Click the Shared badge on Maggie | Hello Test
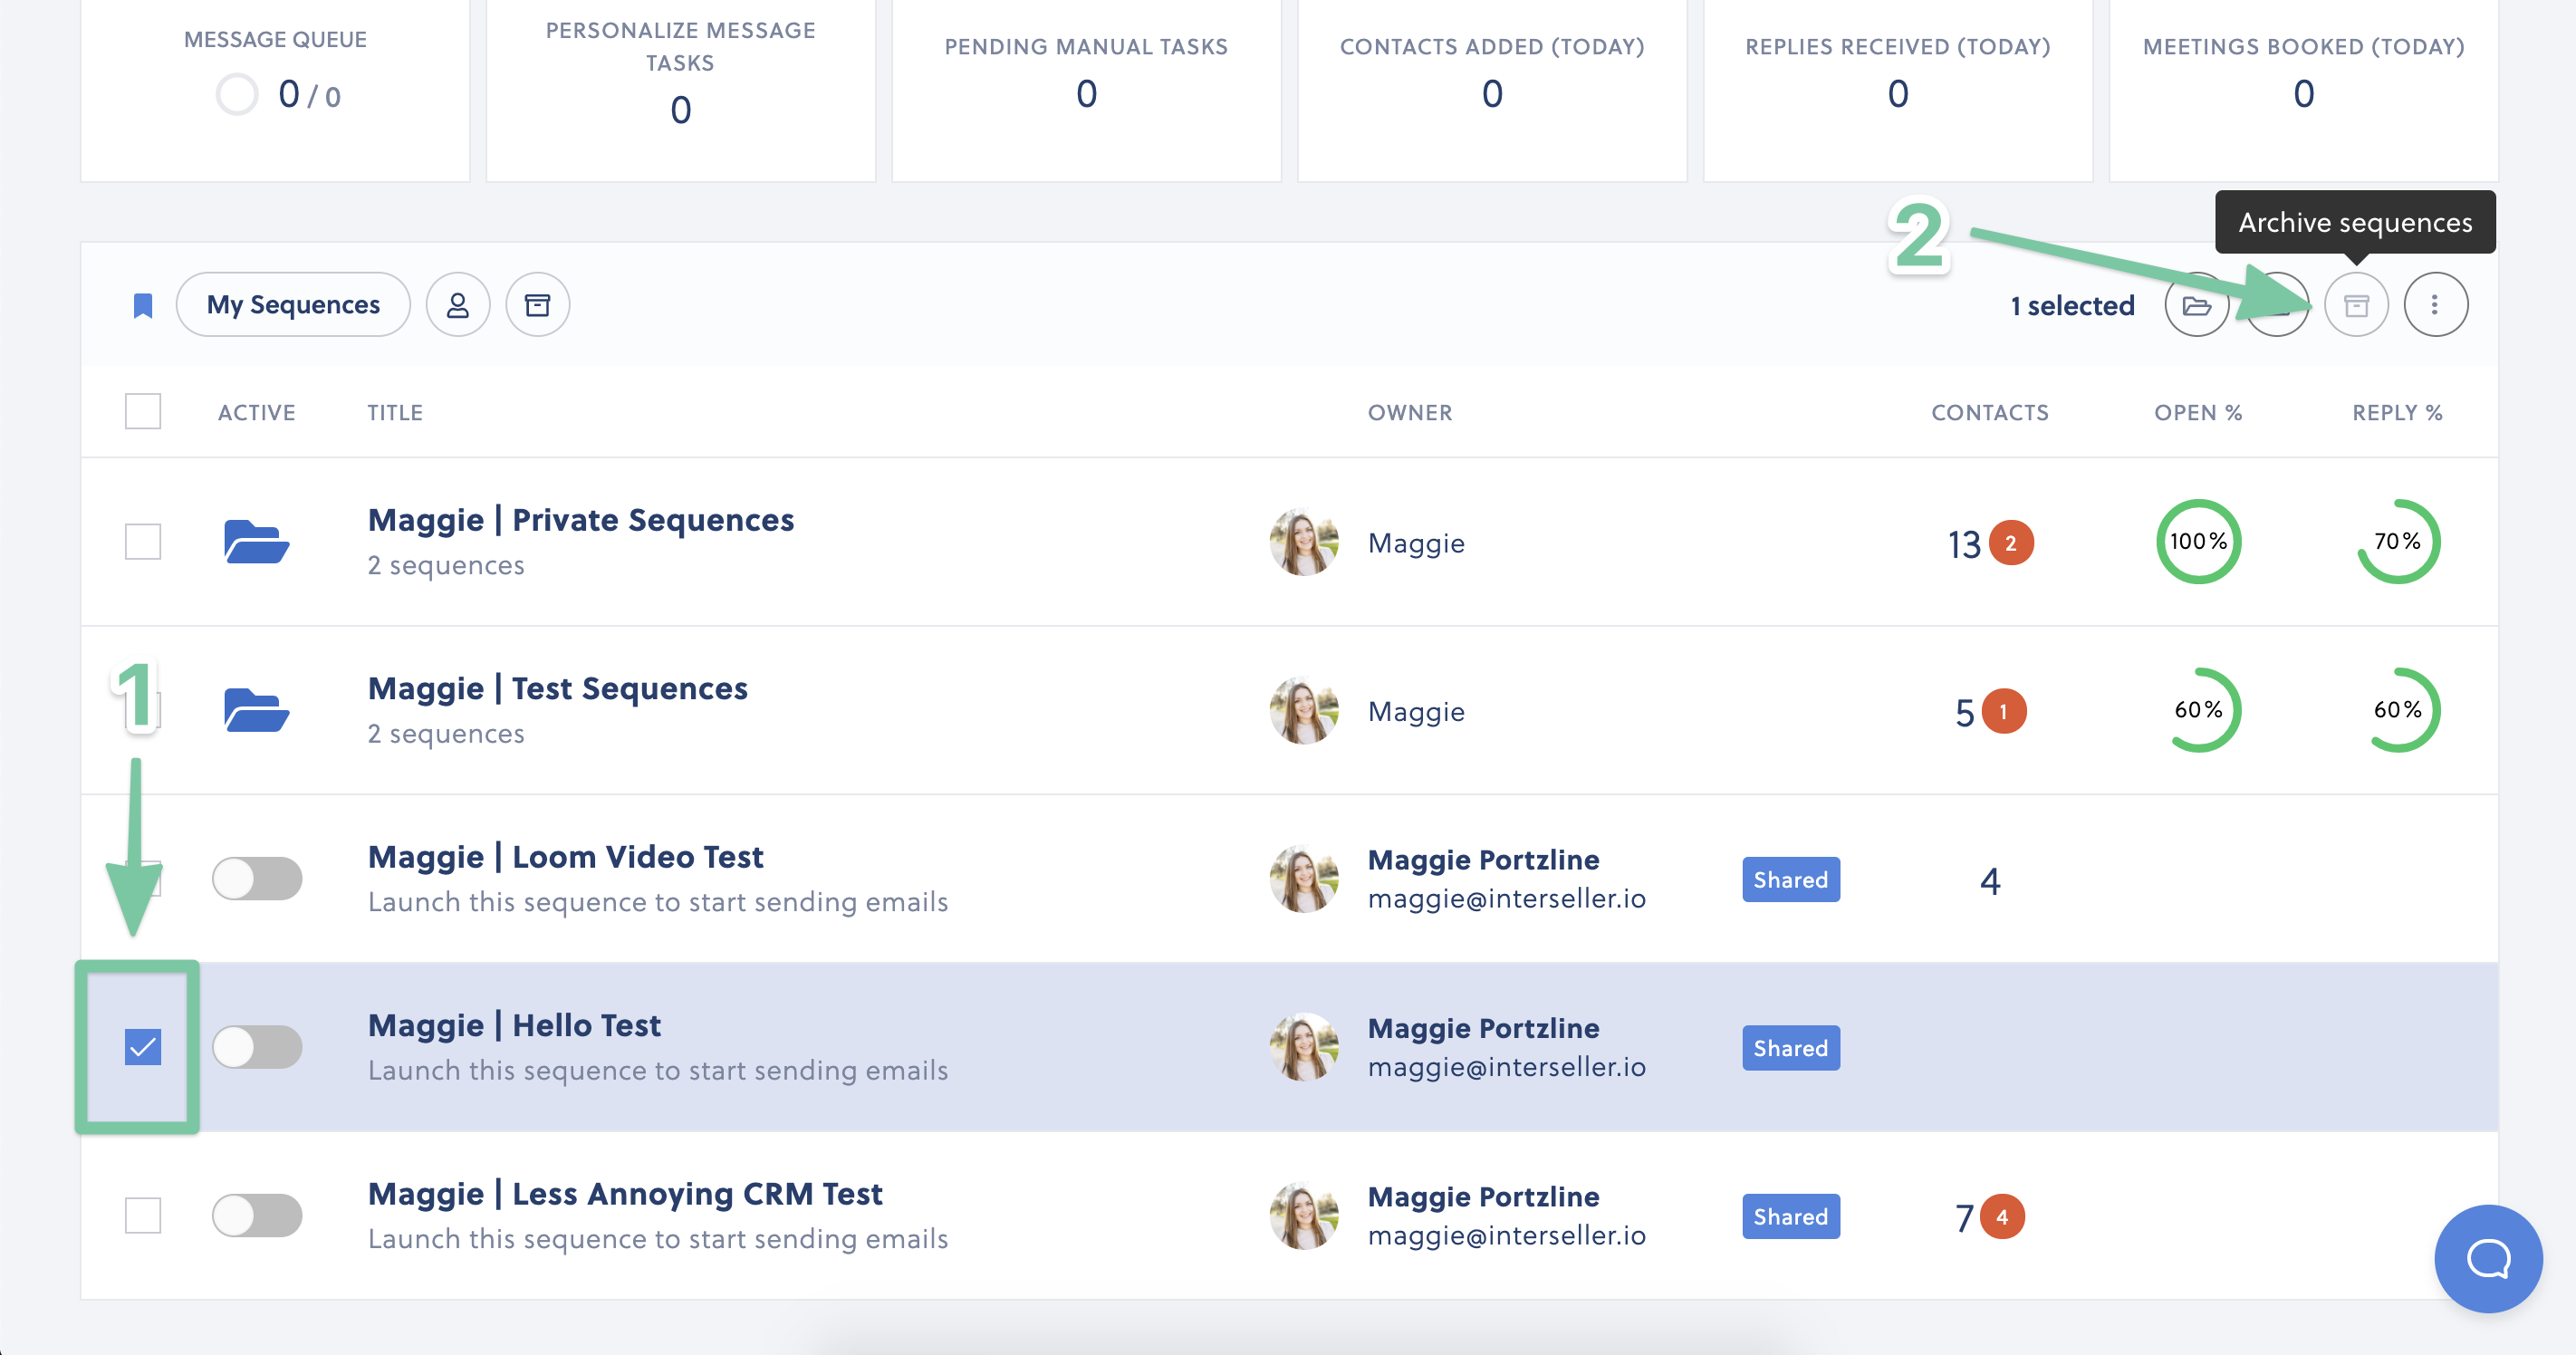The height and width of the screenshot is (1355, 2576). (x=1790, y=1047)
